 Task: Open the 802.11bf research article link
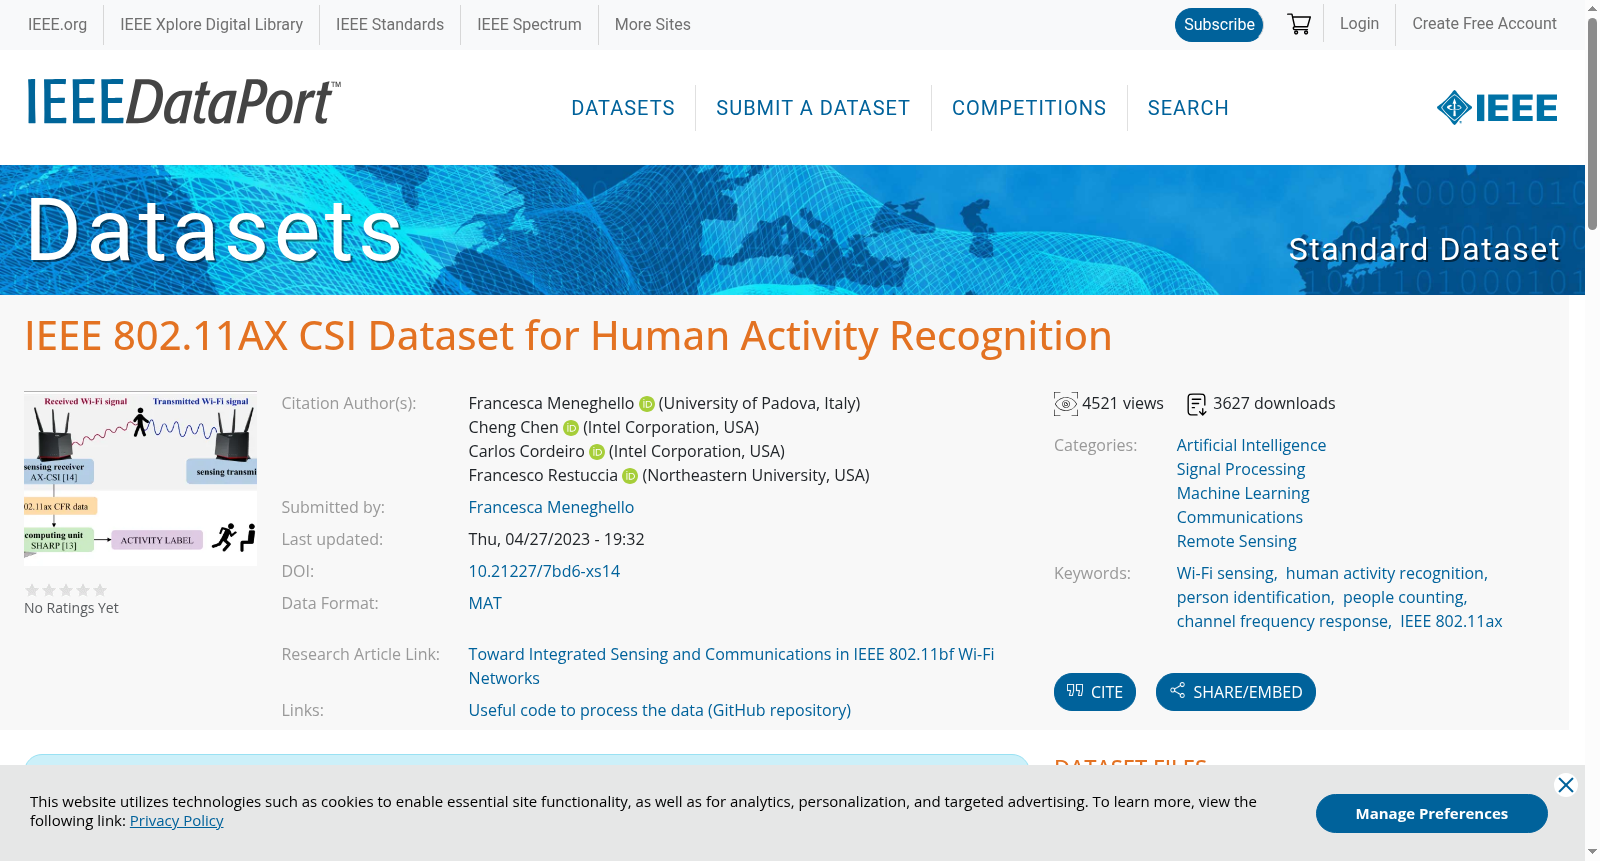(x=731, y=666)
